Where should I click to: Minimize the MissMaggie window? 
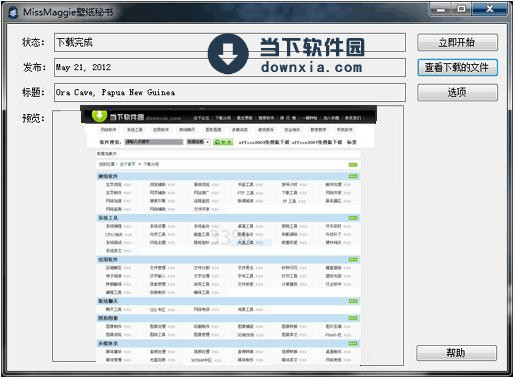441,9
